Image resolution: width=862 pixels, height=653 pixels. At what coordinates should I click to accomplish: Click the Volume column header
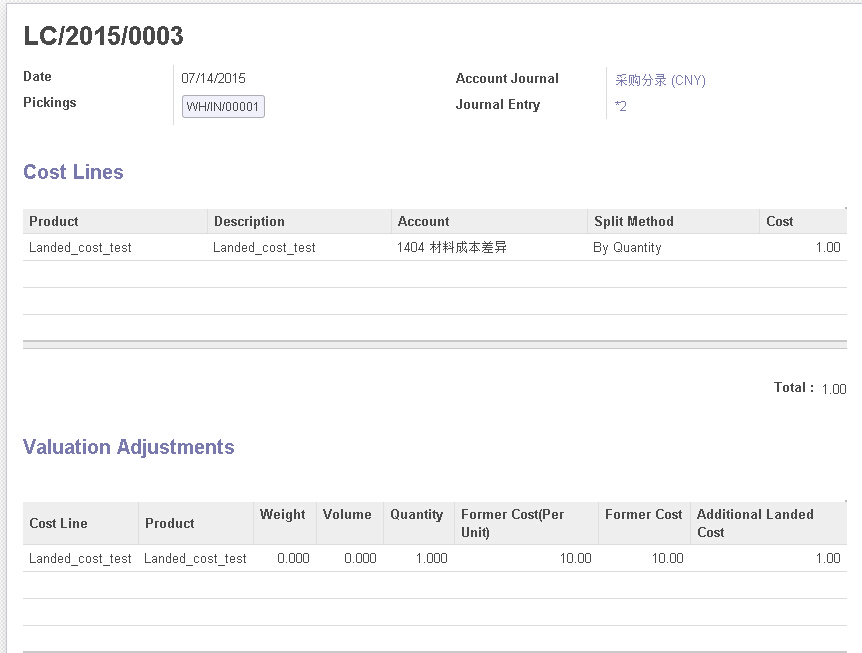coord(347,514)
